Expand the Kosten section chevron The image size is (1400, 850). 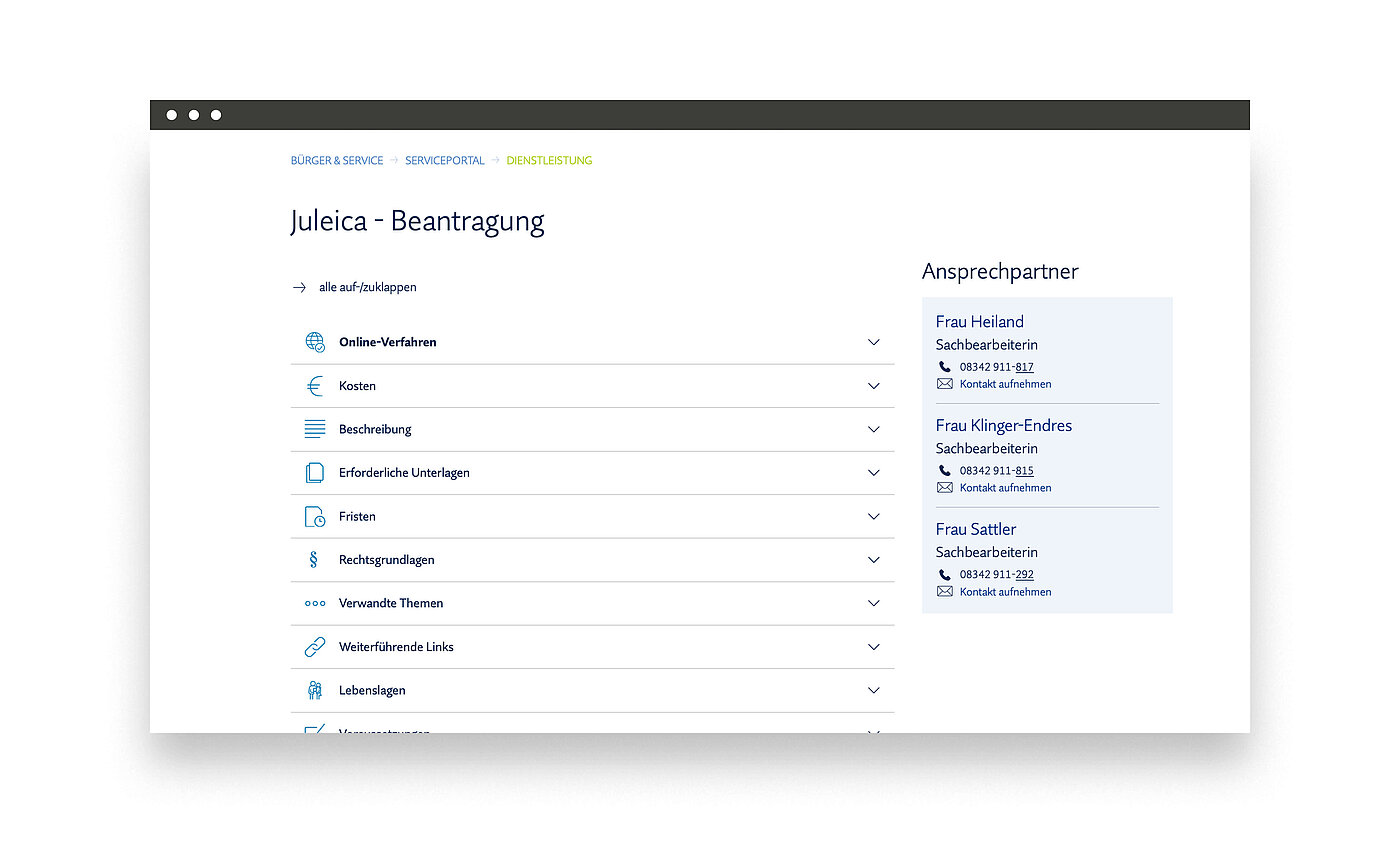(x=874, y=386)
